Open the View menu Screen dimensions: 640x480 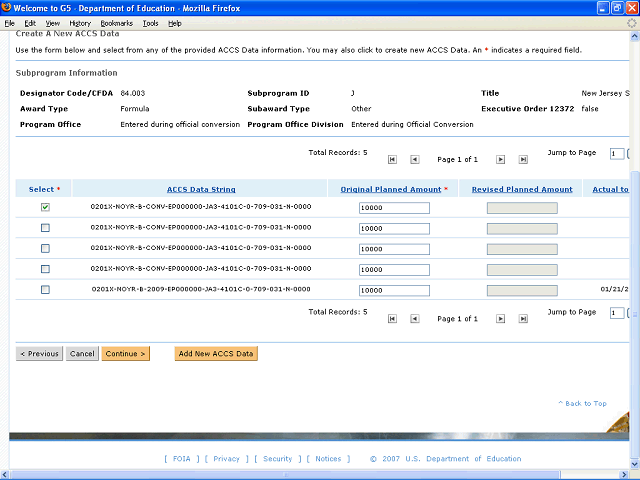pyautogui.click(x=53, y=24)
